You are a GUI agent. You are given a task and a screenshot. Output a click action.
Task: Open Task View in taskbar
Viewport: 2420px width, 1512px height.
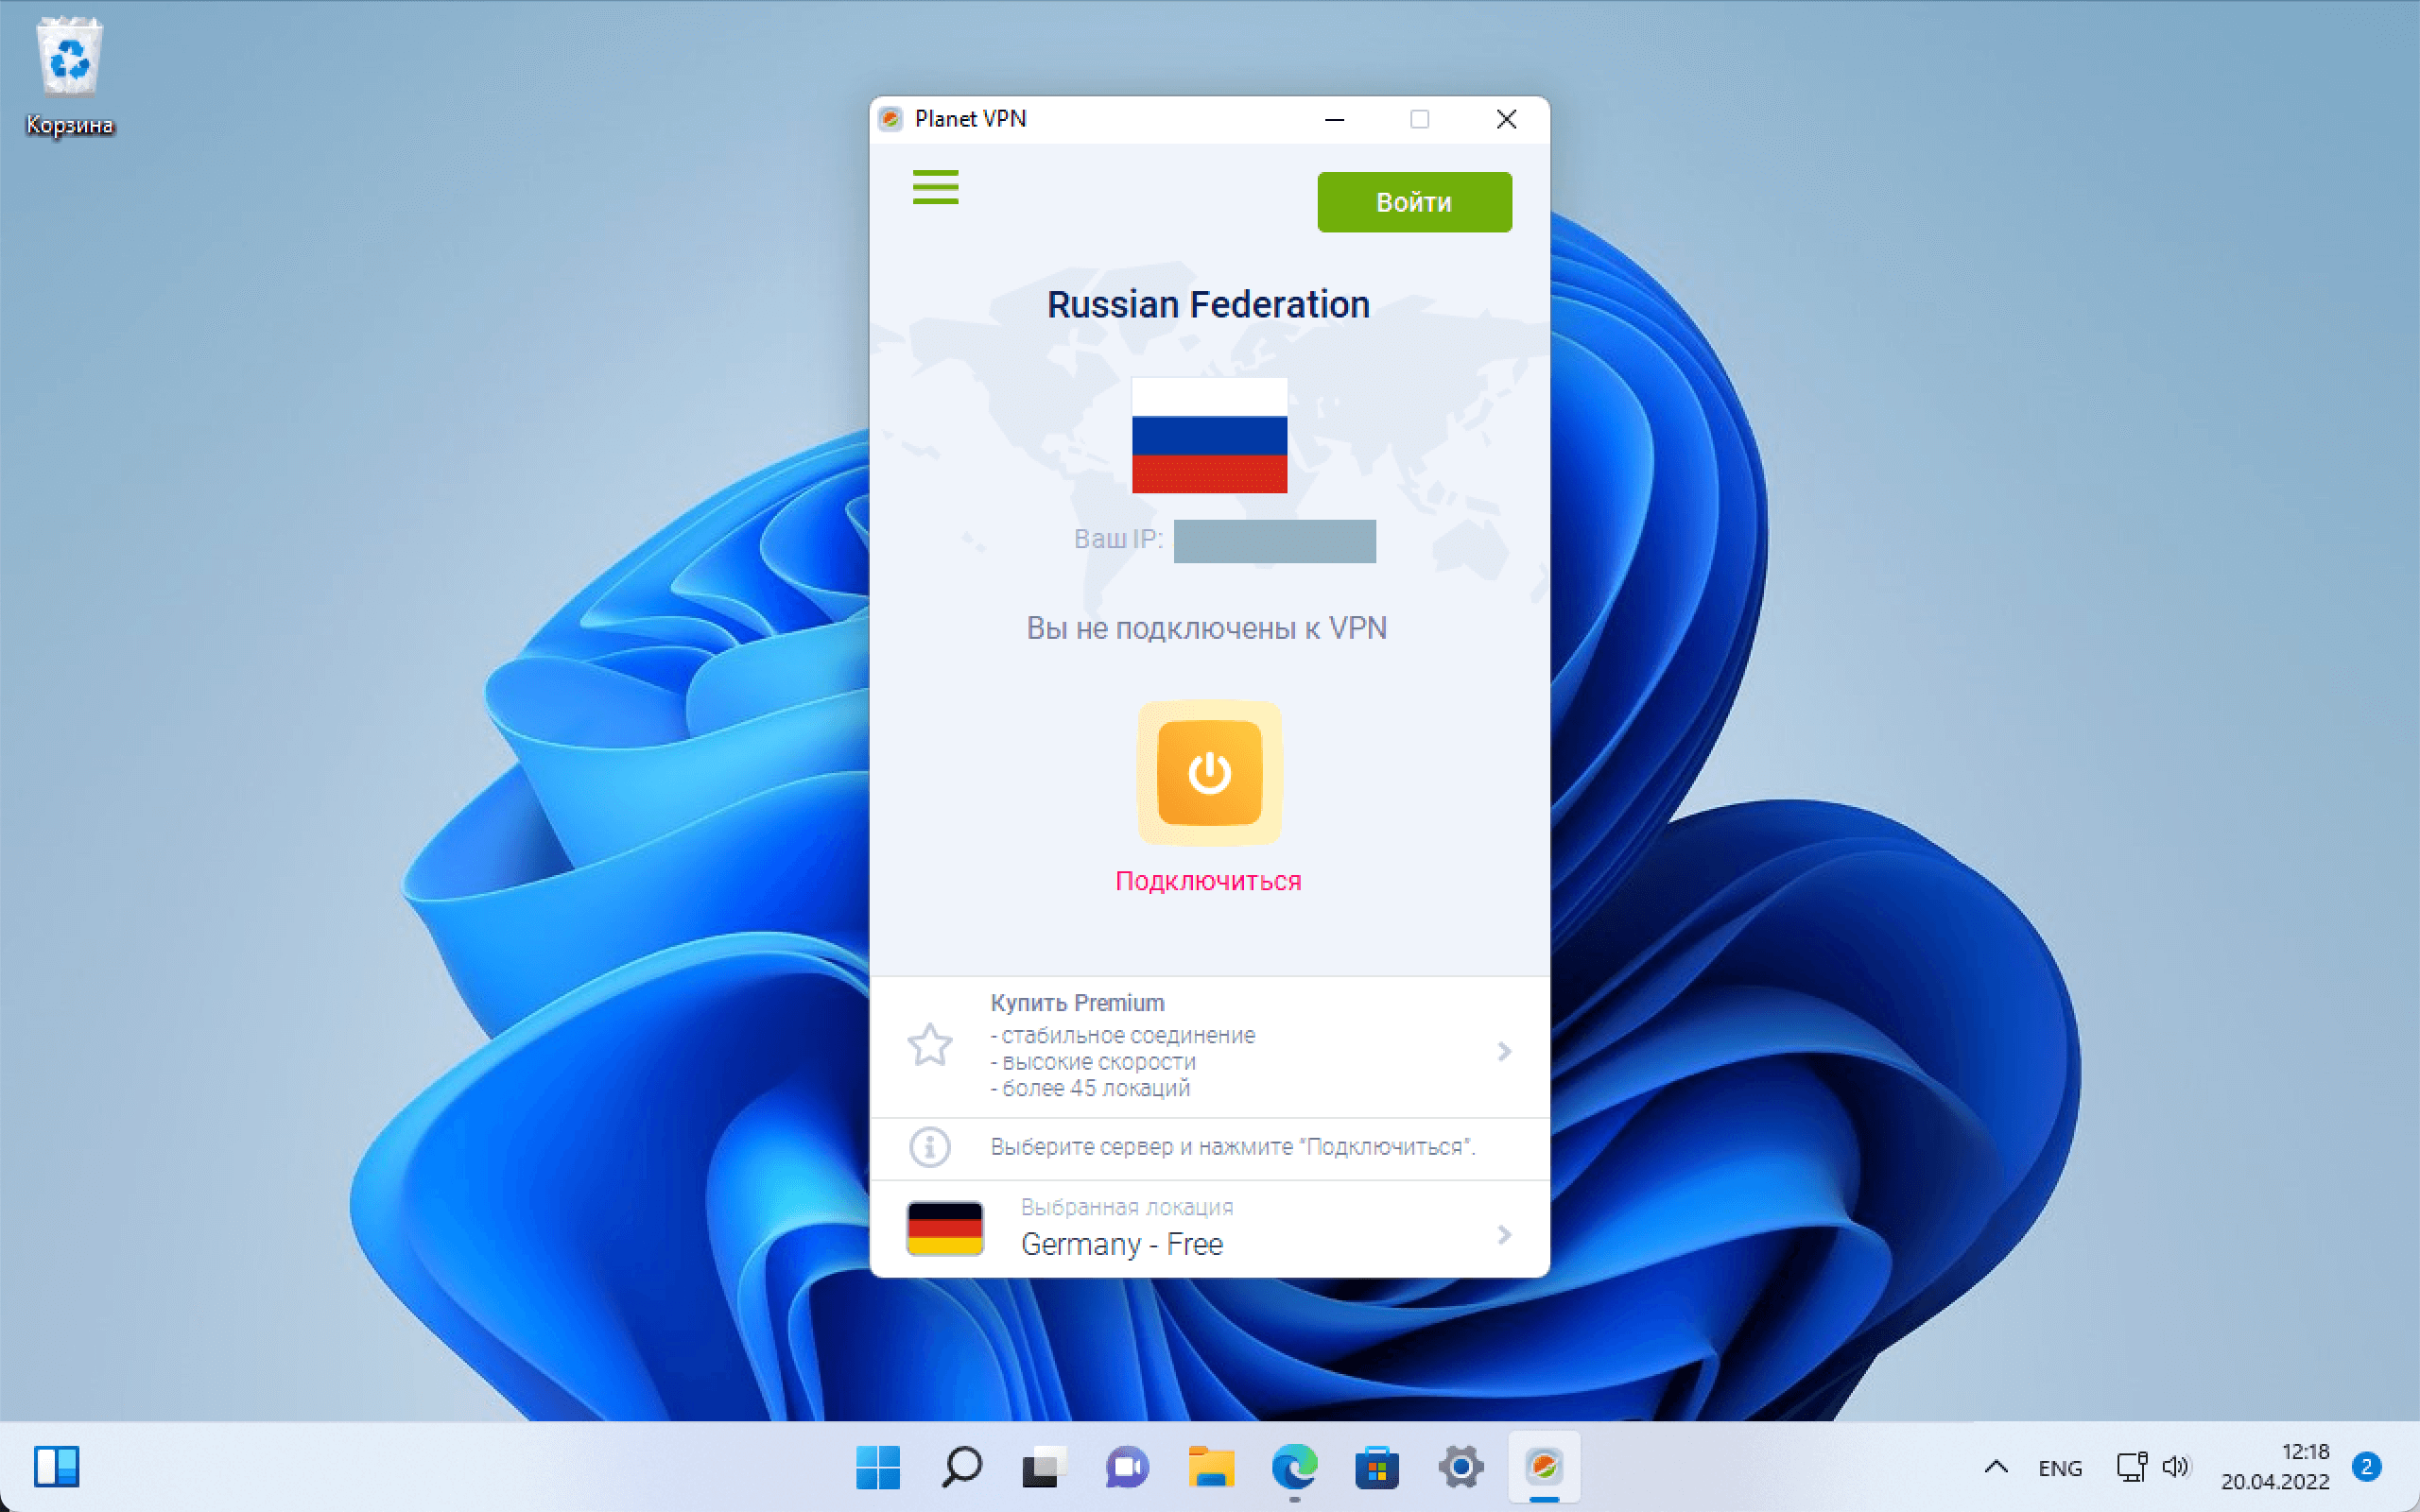click(1044, 1467)
